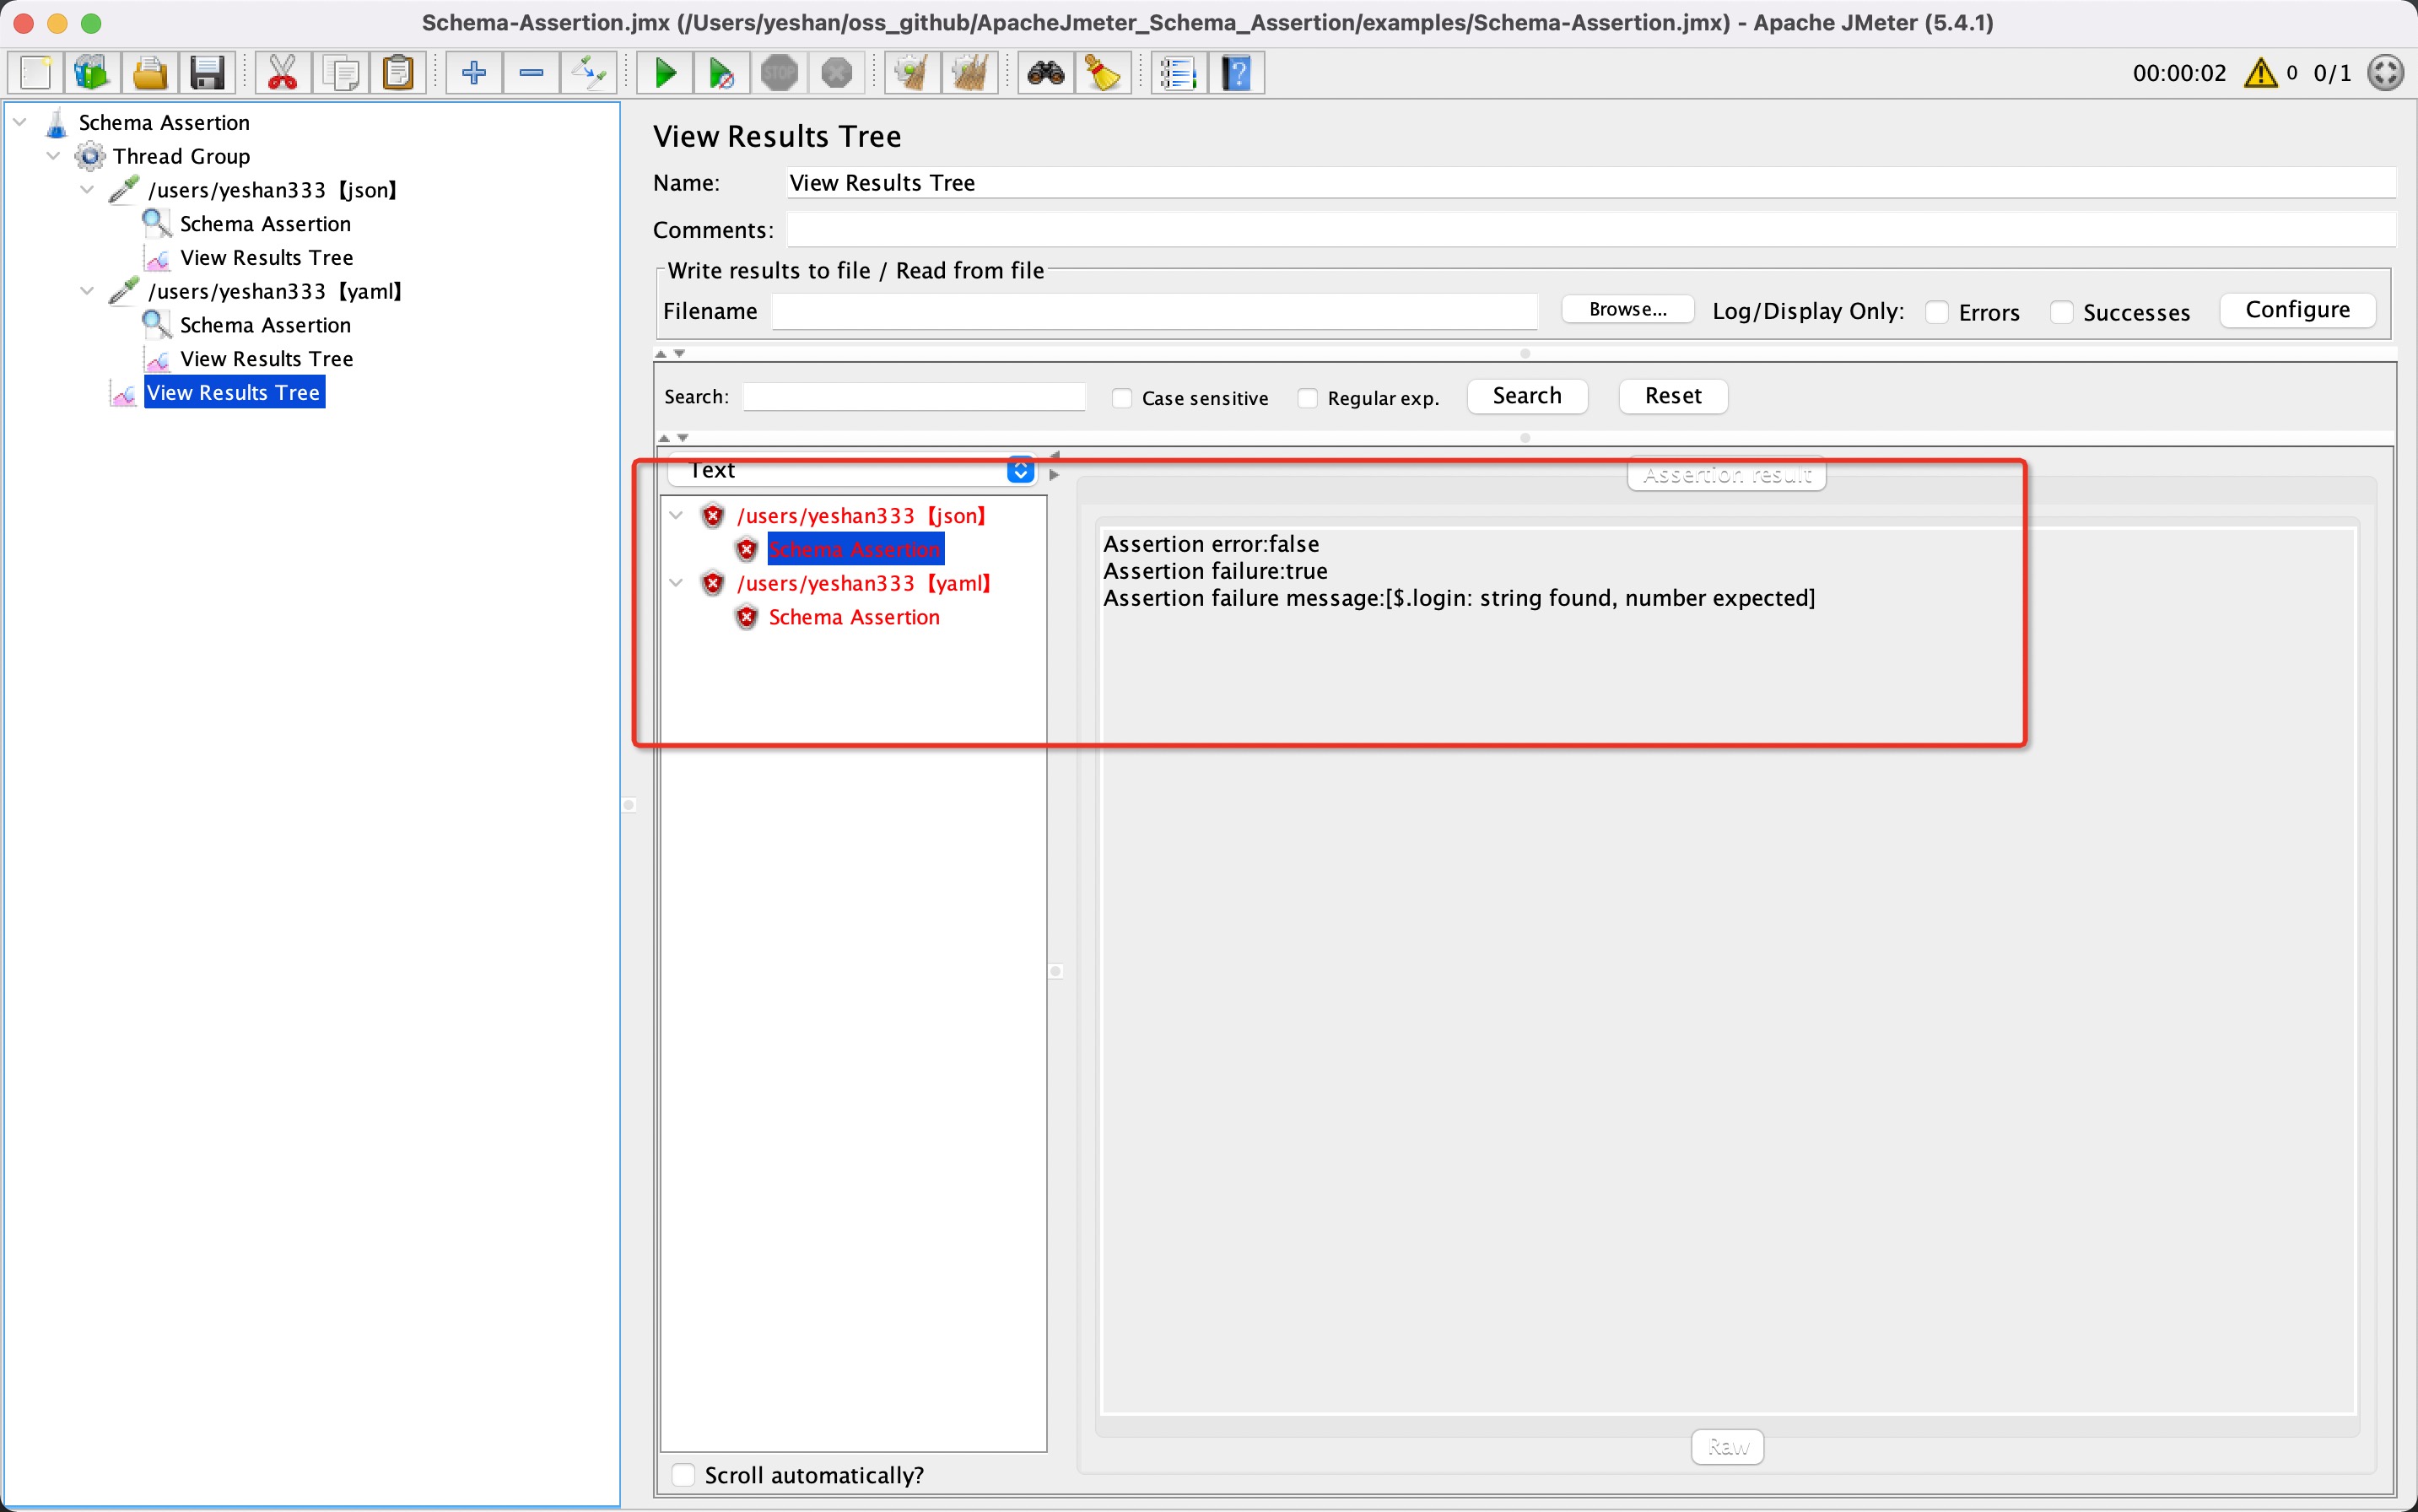Viewport: 2418px width, 1512px height.
Task: Enable the Case sensitive search toggle
Action: [x=1120, y=397]
